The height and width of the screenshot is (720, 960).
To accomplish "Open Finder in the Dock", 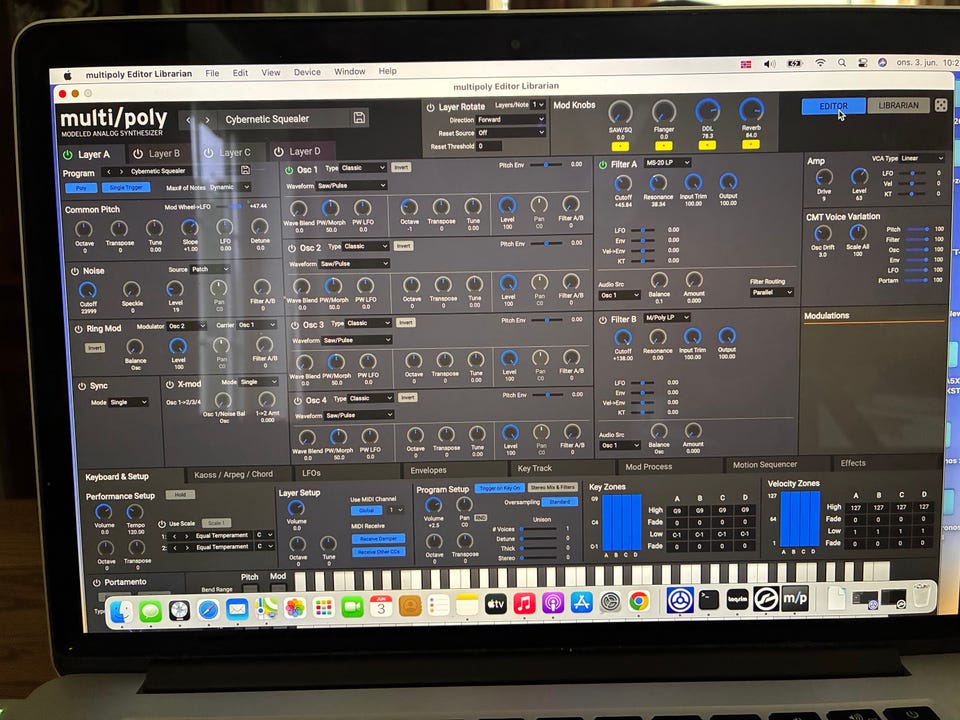I will pyautogui.click(x=121, y=610).
